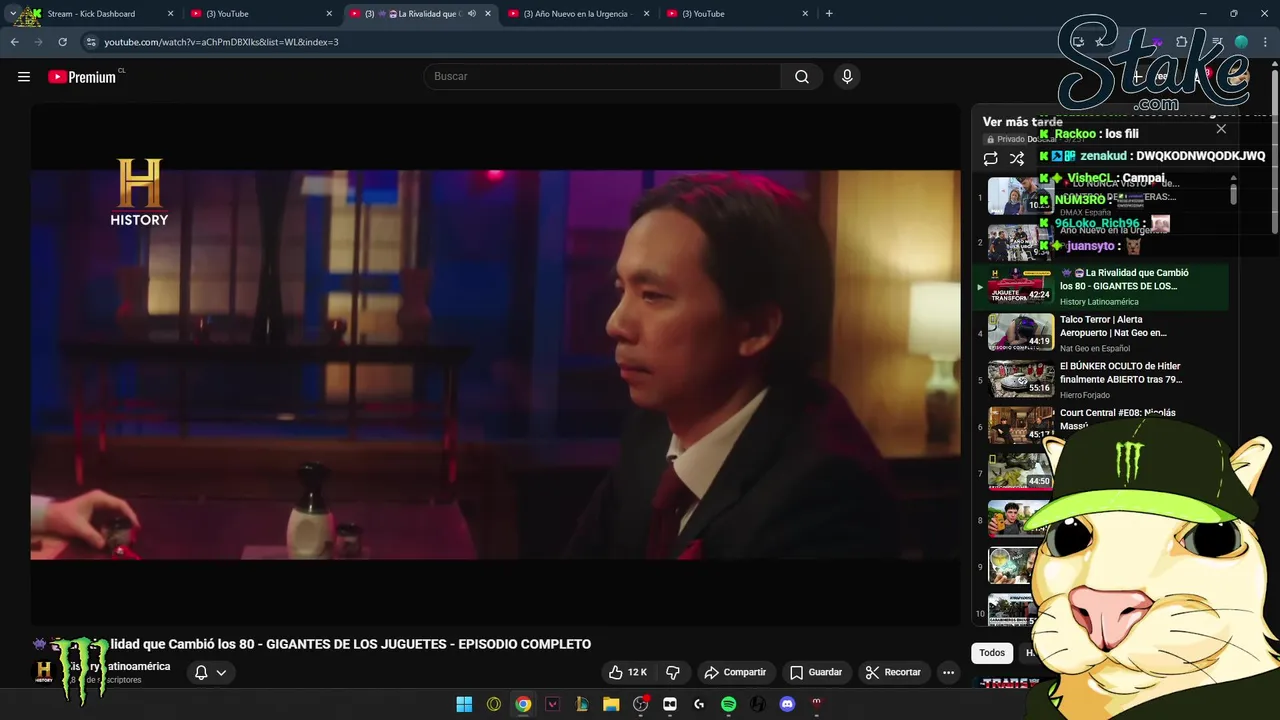Viewport: 1280px width, 720px height.
Task: Open Logitech G HUB from taskbar
Action: tap(699, 704)
